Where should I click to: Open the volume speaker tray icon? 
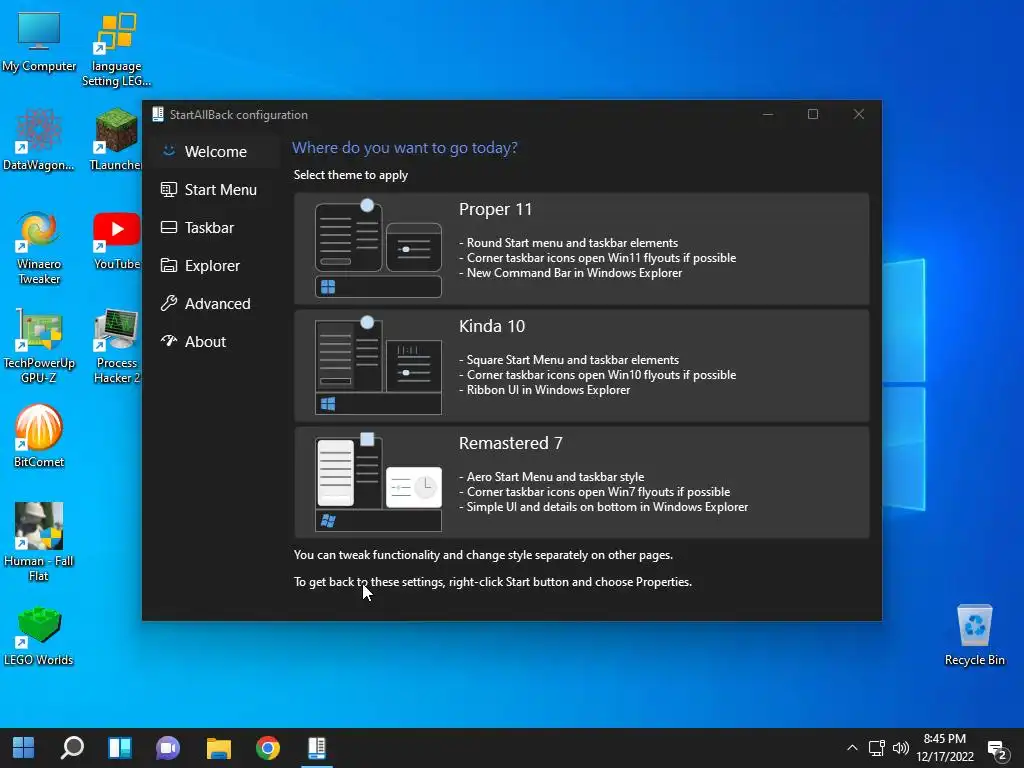[x=901, y=748]
